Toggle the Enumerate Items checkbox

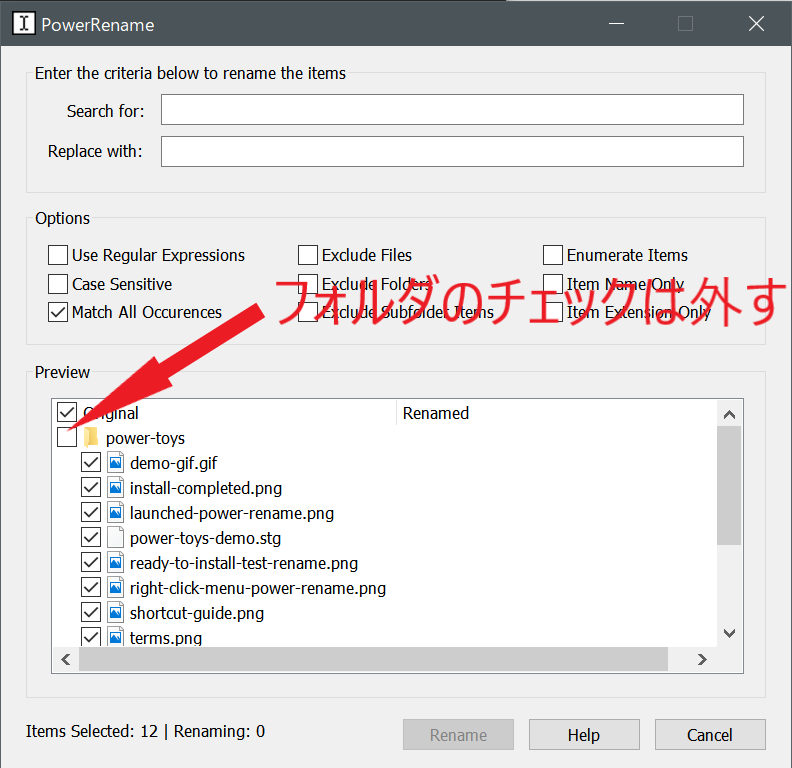[x=553, y=255]
